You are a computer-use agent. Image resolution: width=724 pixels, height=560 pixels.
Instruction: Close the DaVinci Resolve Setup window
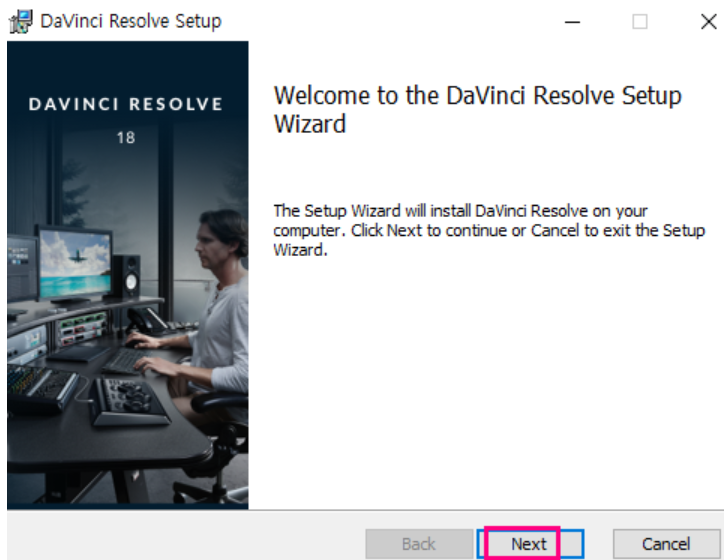tap(708, 21)
